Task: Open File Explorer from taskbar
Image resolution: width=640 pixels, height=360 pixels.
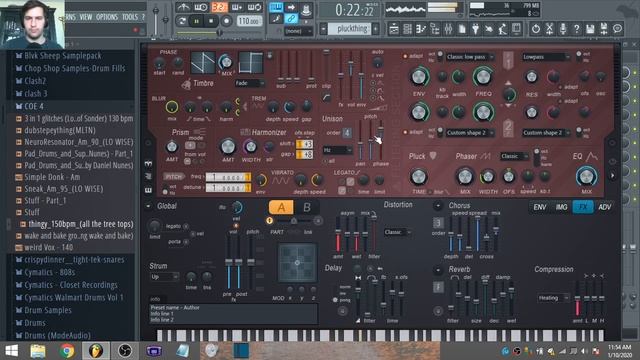Action: coord(38,351)
